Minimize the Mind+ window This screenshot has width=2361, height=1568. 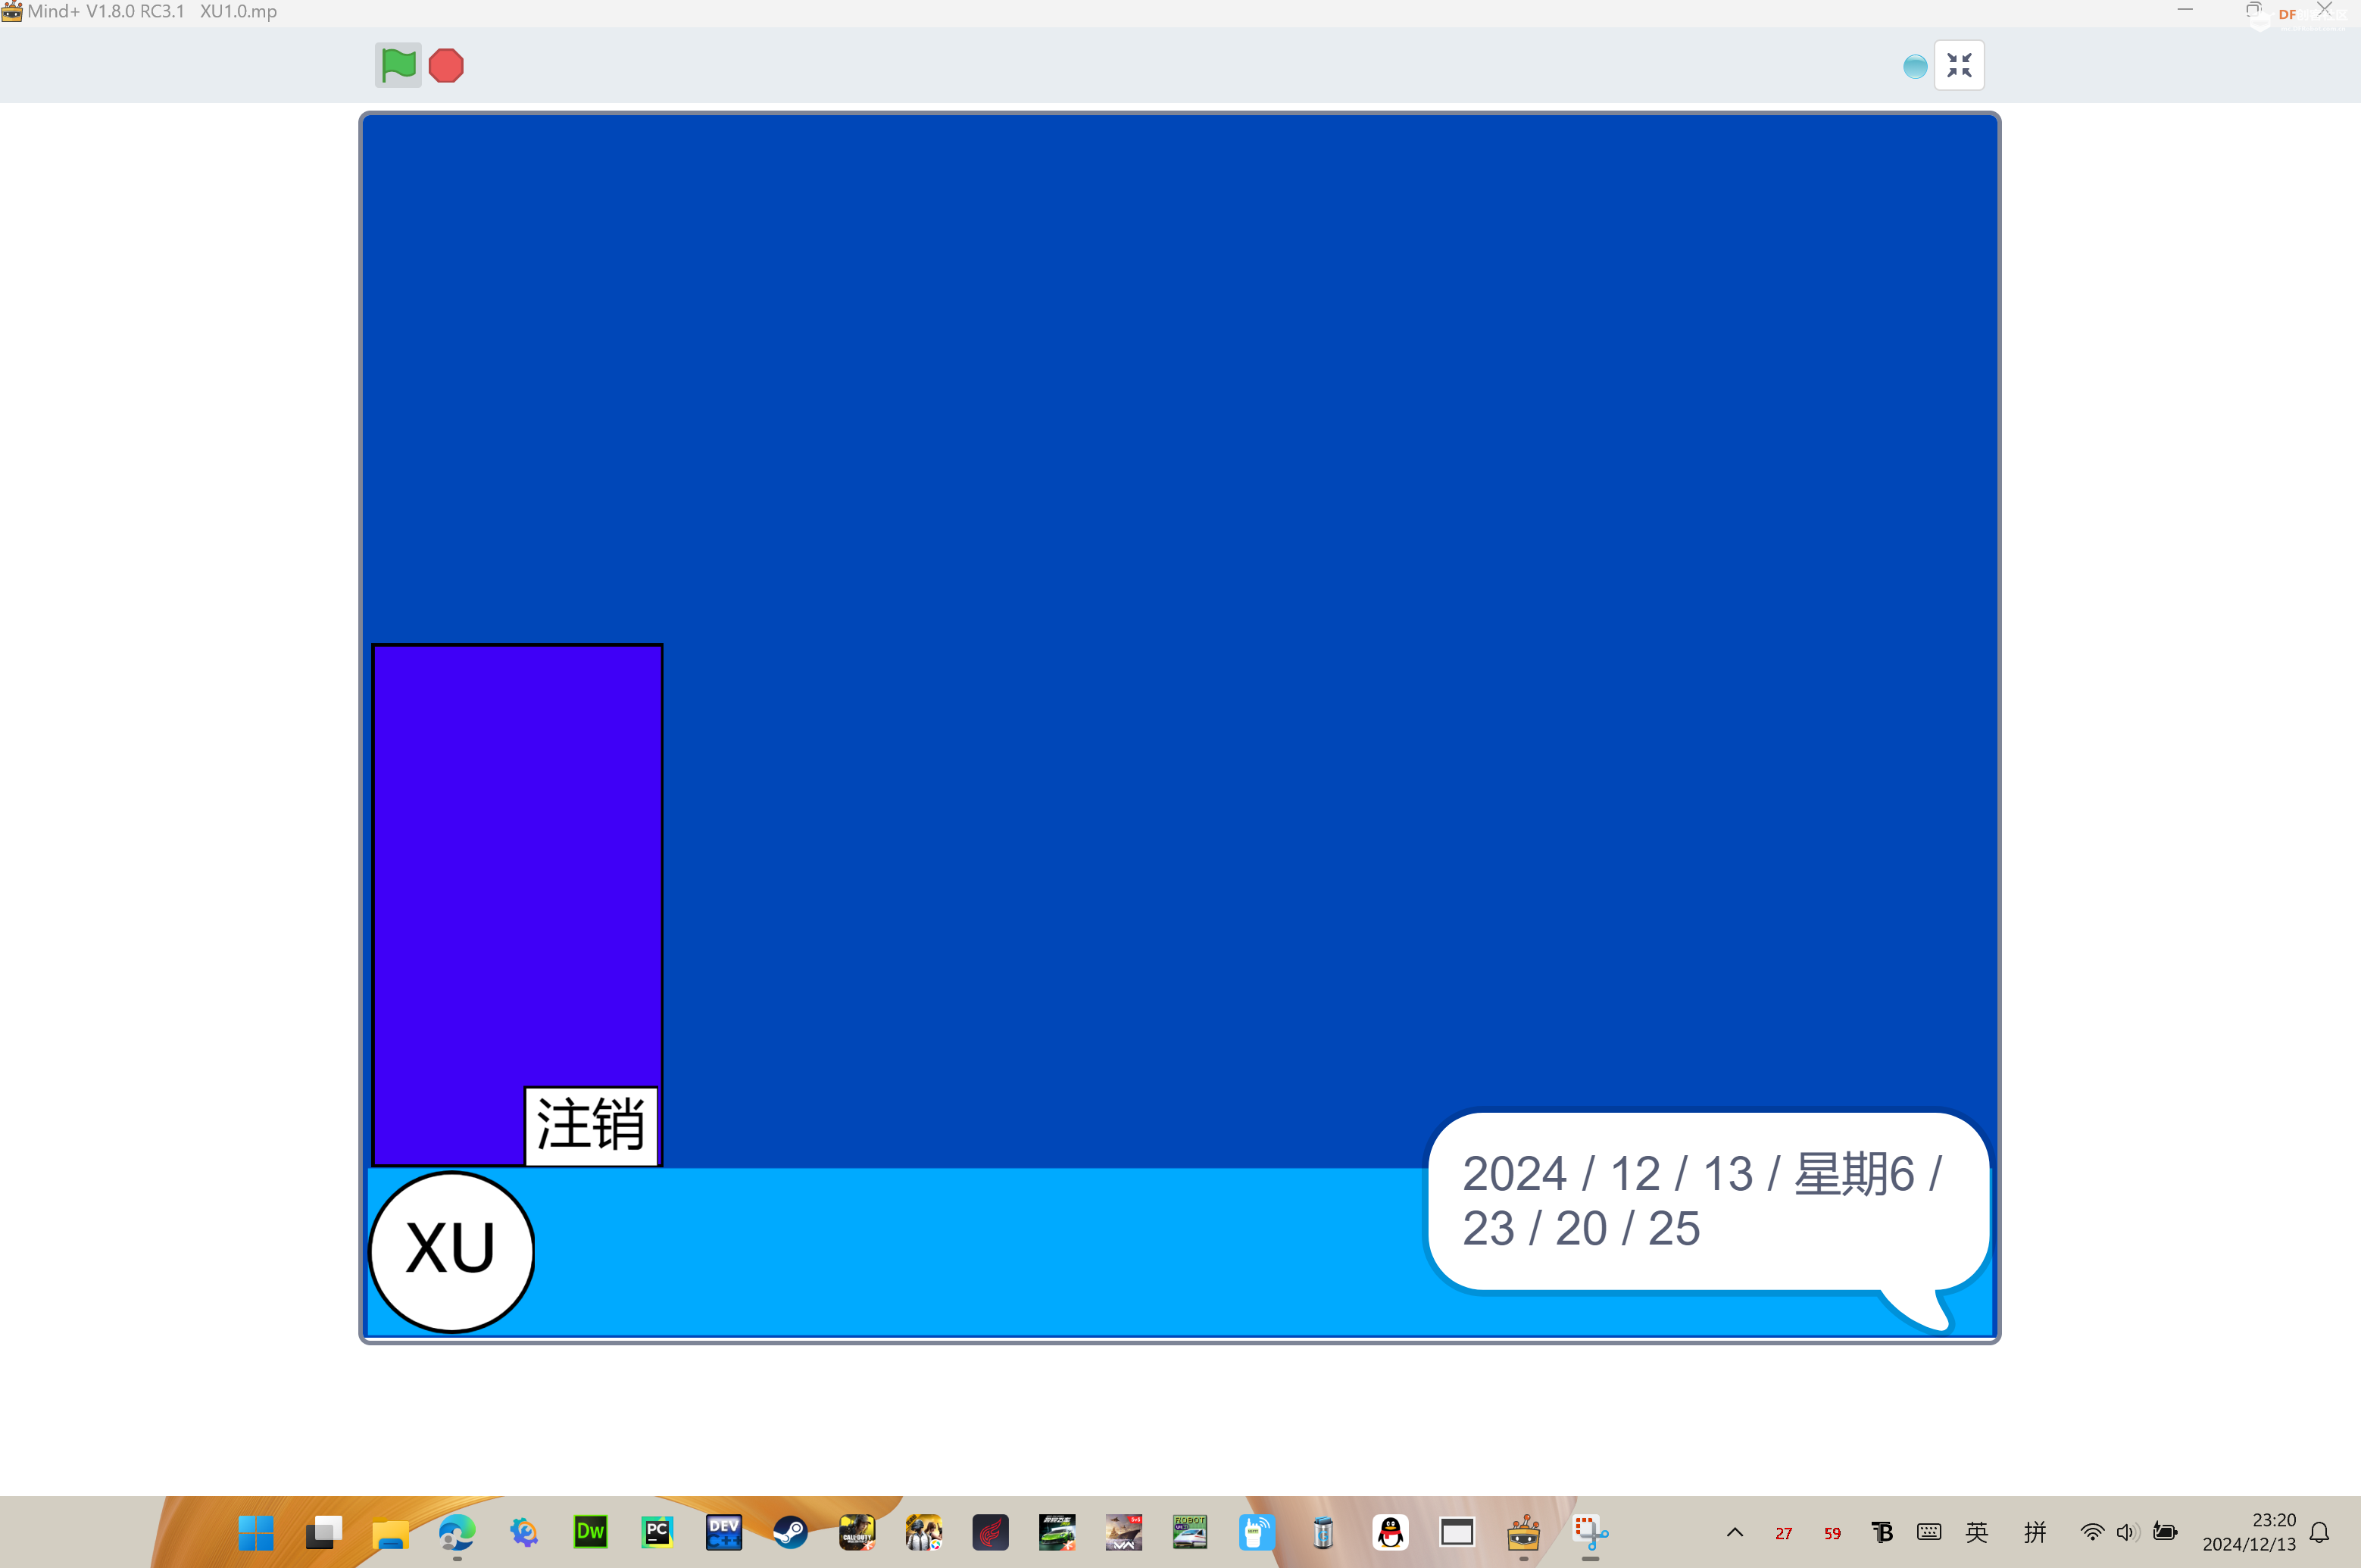tap(2185, 10)
